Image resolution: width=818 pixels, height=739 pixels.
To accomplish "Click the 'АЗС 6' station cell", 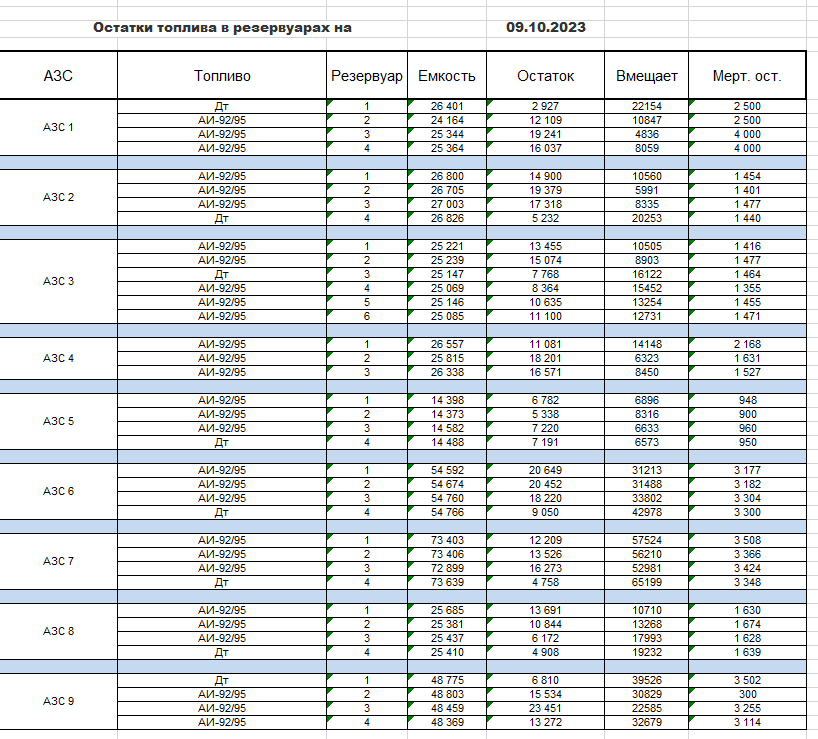I will [58, 491].
